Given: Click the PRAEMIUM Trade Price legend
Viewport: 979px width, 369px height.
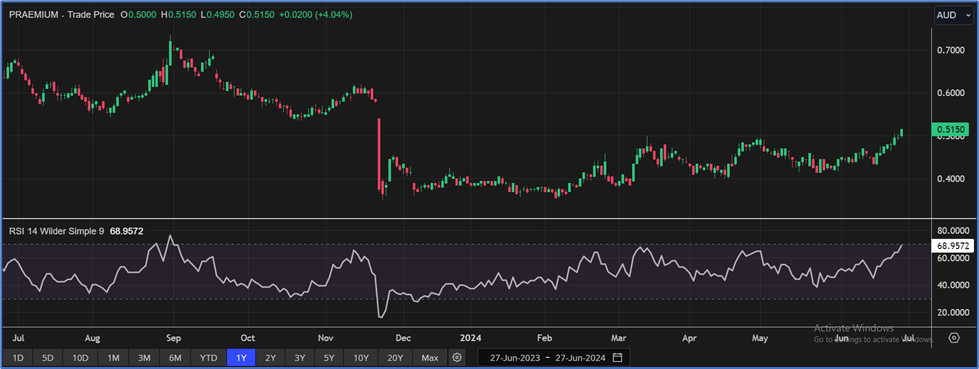Looking at the screenshot, I should click(x=61, y=14).
